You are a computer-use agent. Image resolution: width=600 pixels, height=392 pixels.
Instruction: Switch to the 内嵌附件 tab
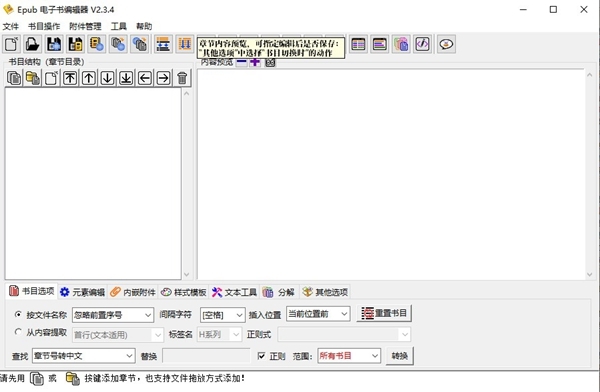point(133,292)
